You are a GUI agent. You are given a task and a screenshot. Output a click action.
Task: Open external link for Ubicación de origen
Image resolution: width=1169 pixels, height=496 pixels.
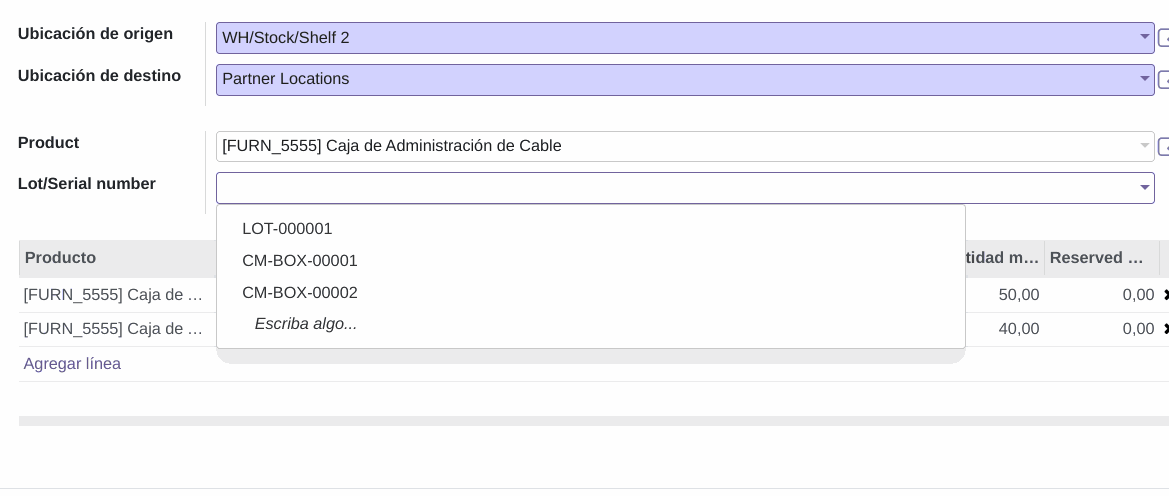pyautogui.click(x=1164, y=38)
